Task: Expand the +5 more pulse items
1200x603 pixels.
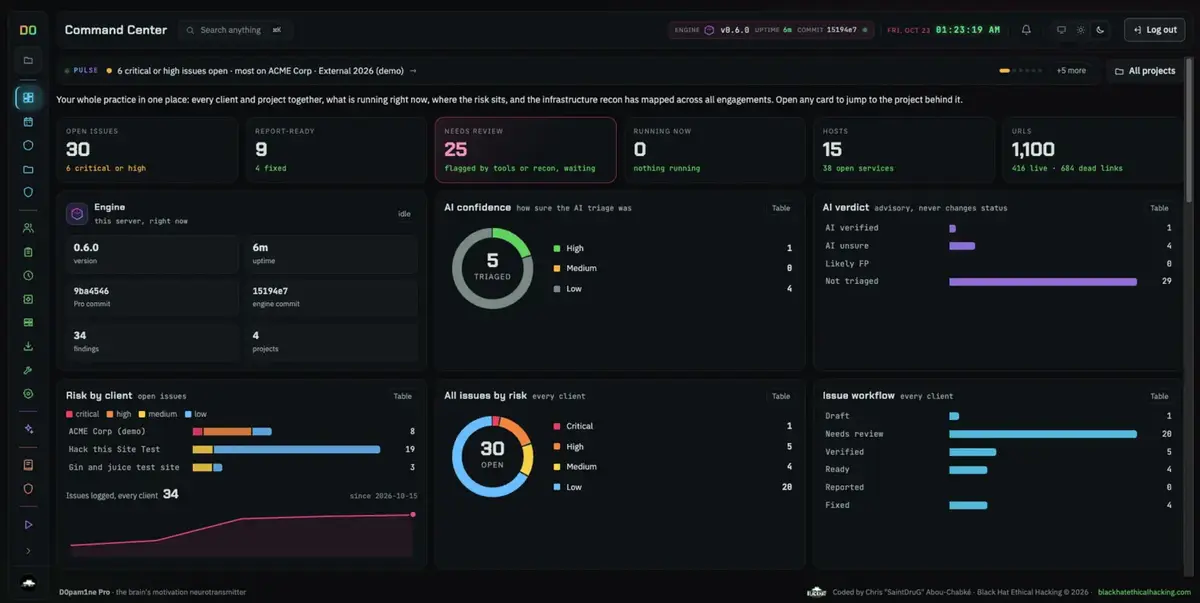Action: coord(1071,71)
